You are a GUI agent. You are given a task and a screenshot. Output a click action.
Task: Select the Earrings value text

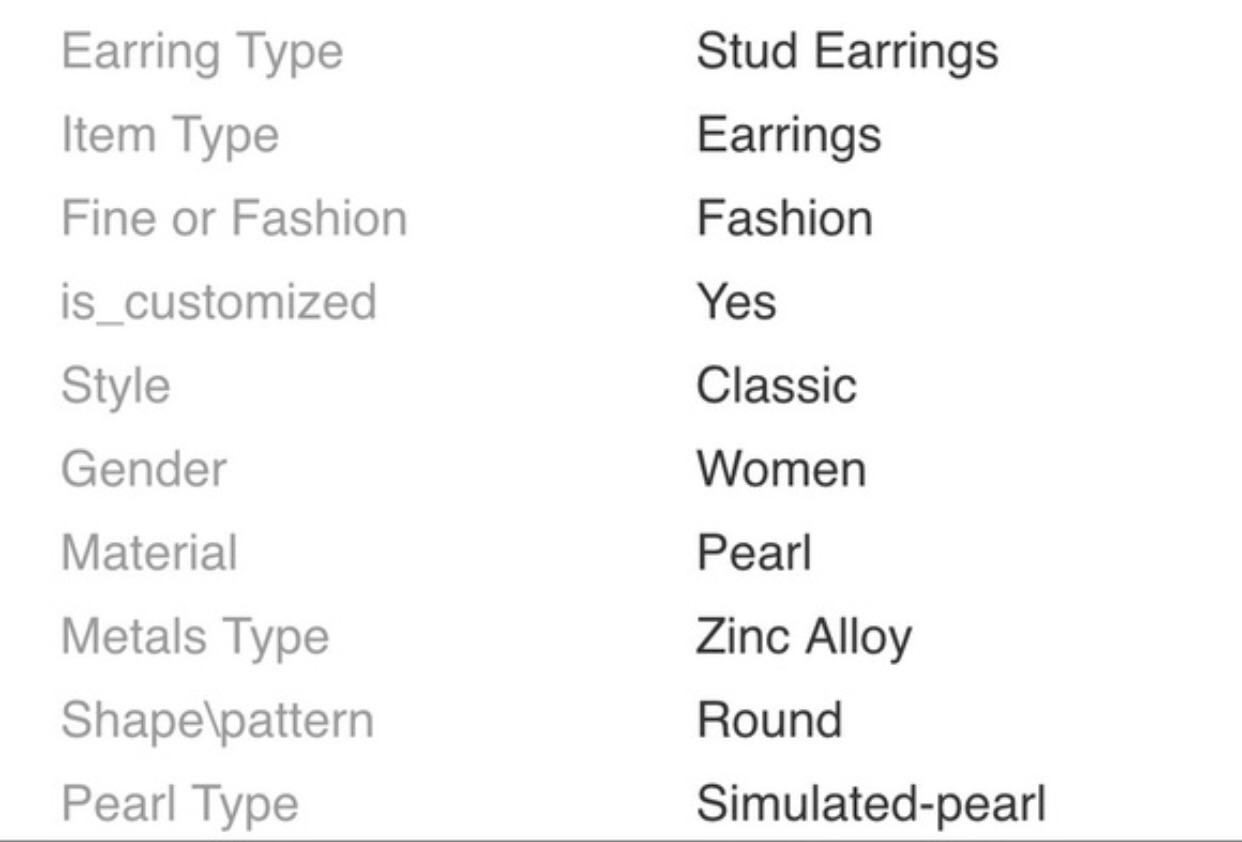coord(788,135)
